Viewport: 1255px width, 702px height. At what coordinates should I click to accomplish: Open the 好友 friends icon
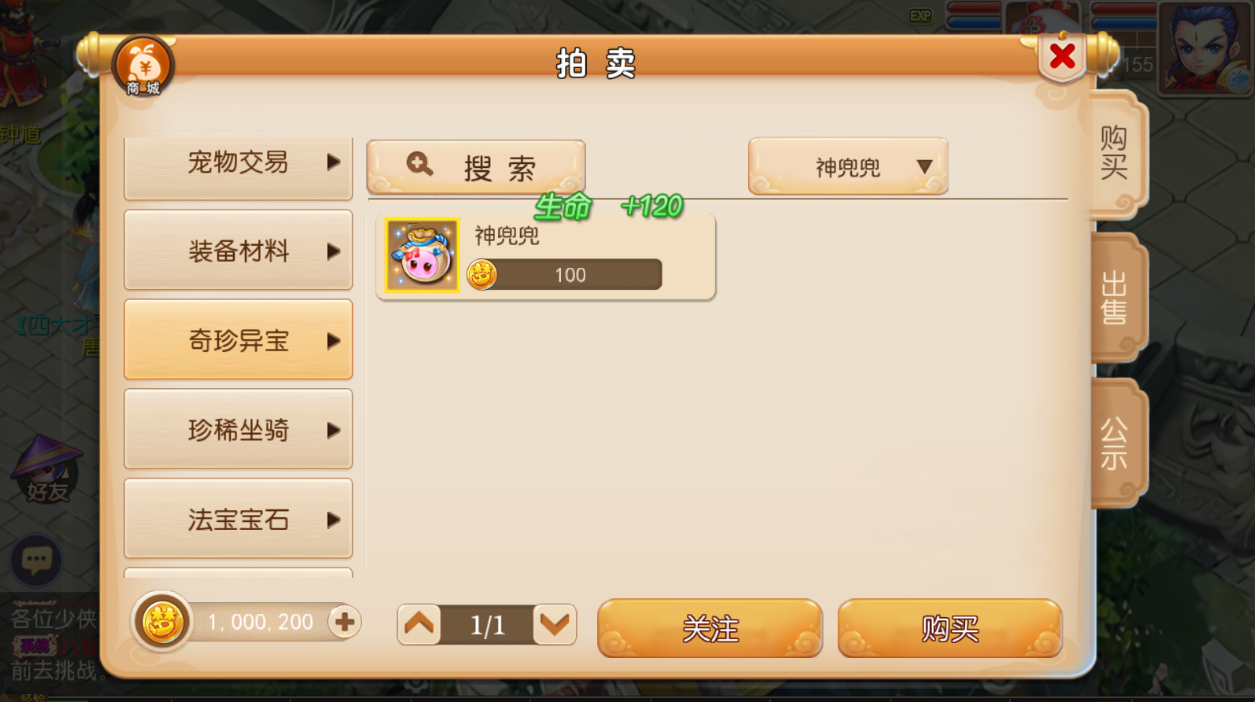tap(46, 468)
